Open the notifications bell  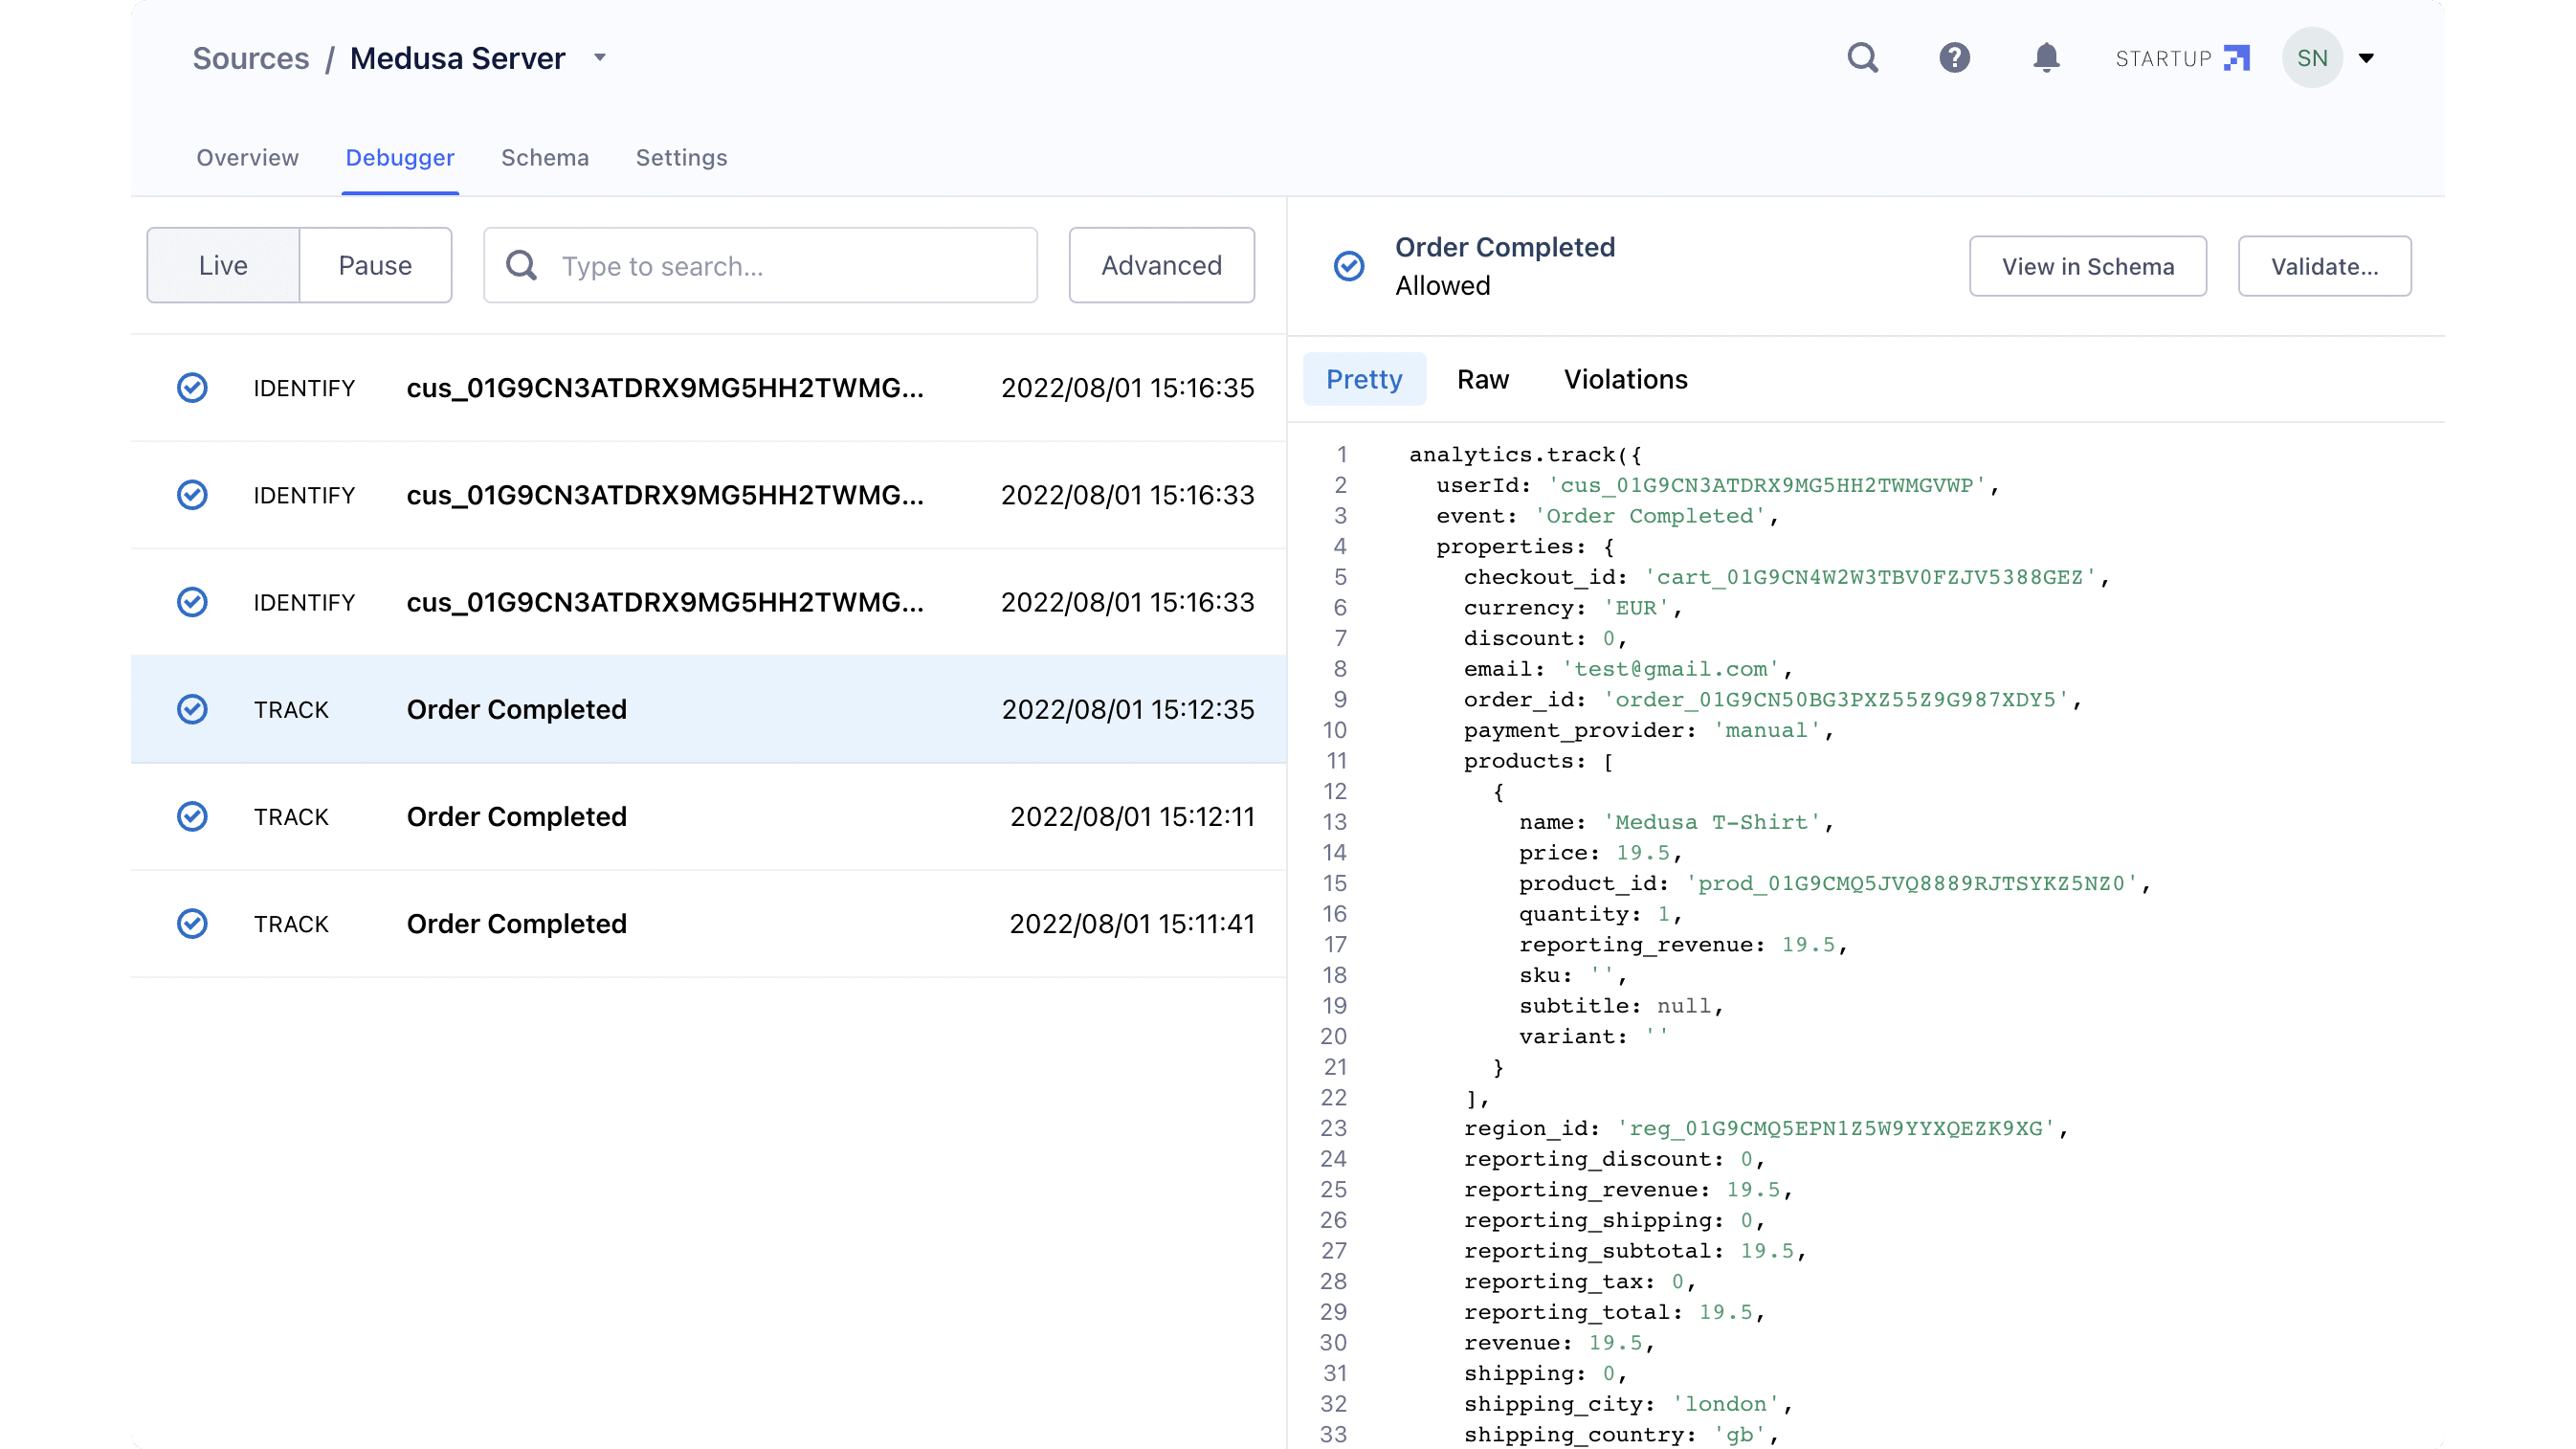click(2046, 58)
